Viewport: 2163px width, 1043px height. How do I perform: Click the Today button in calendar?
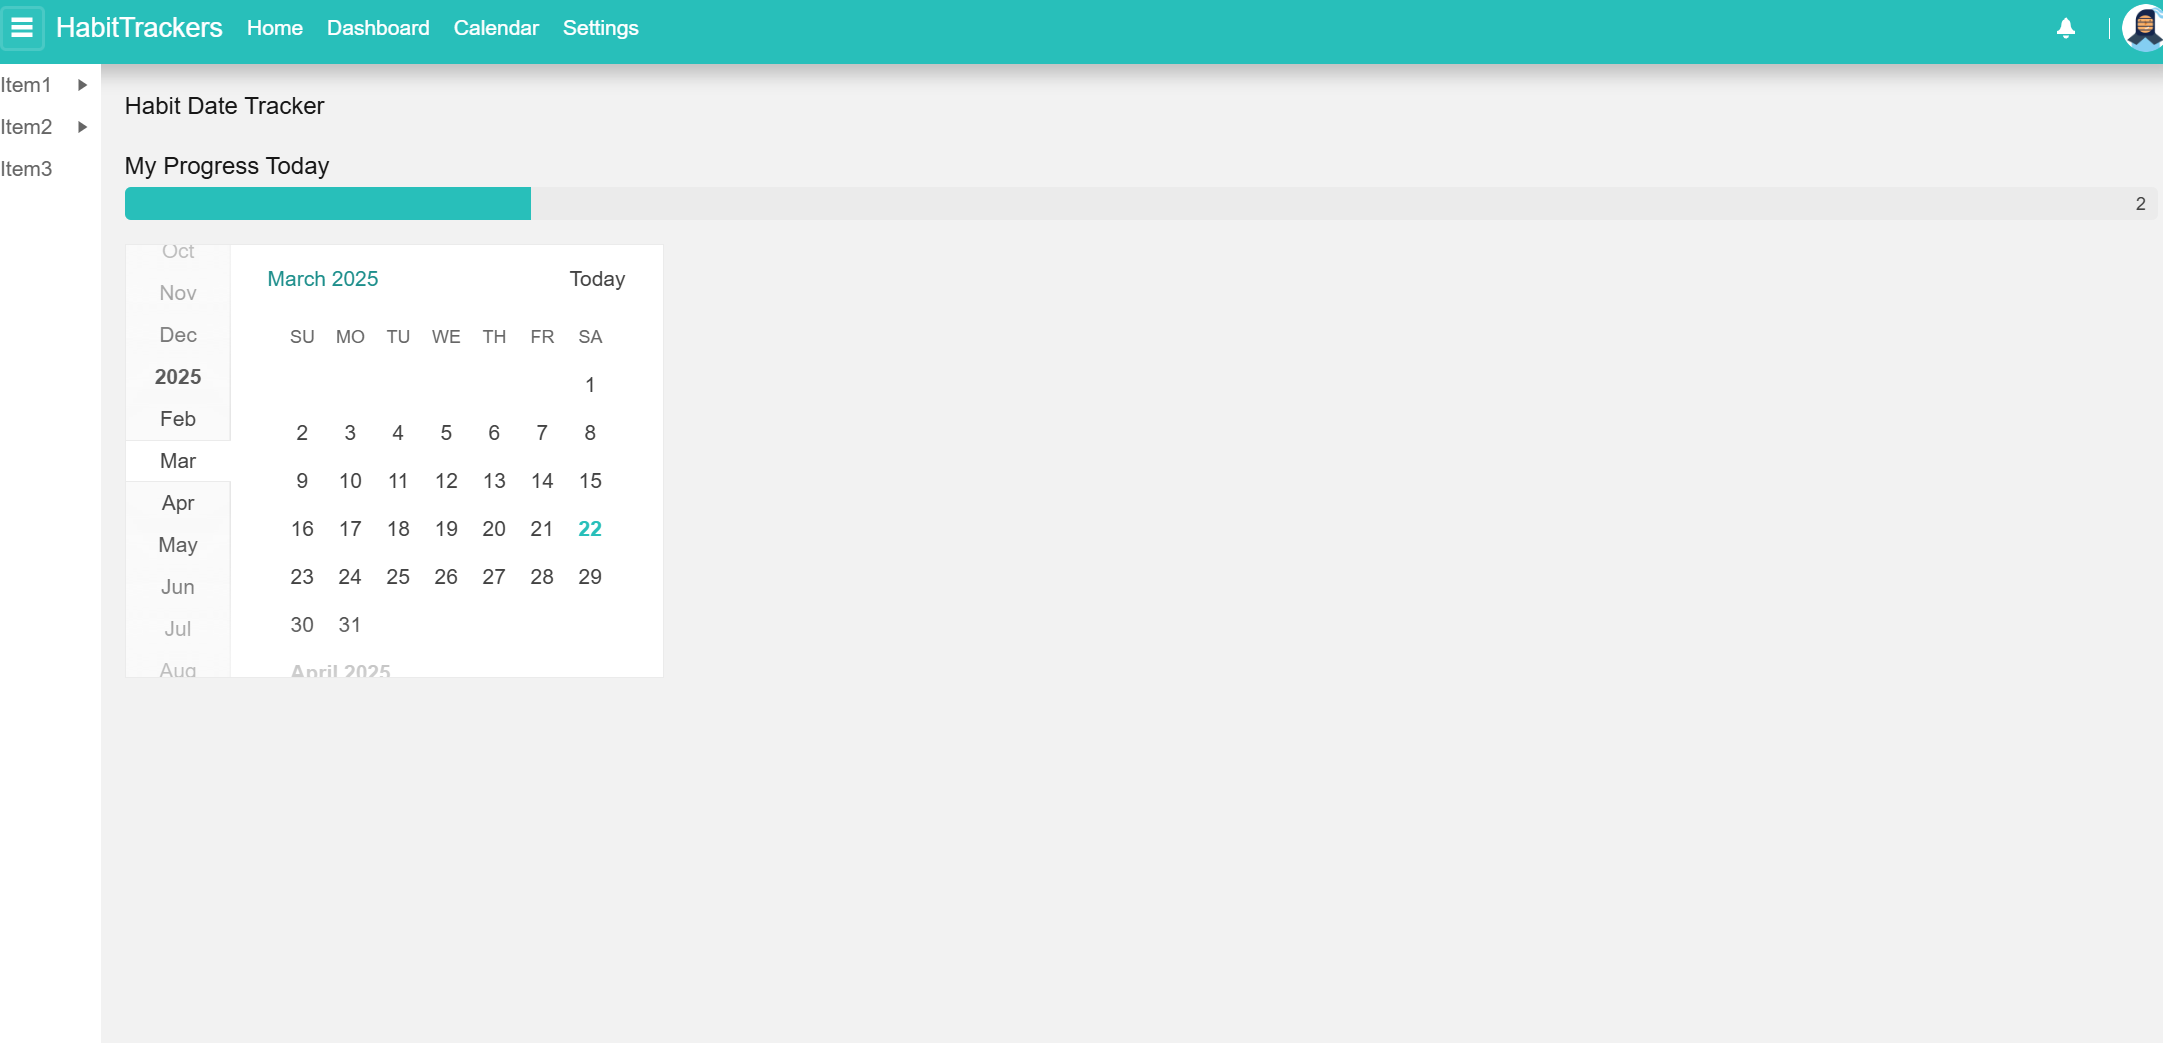point(597,279)
